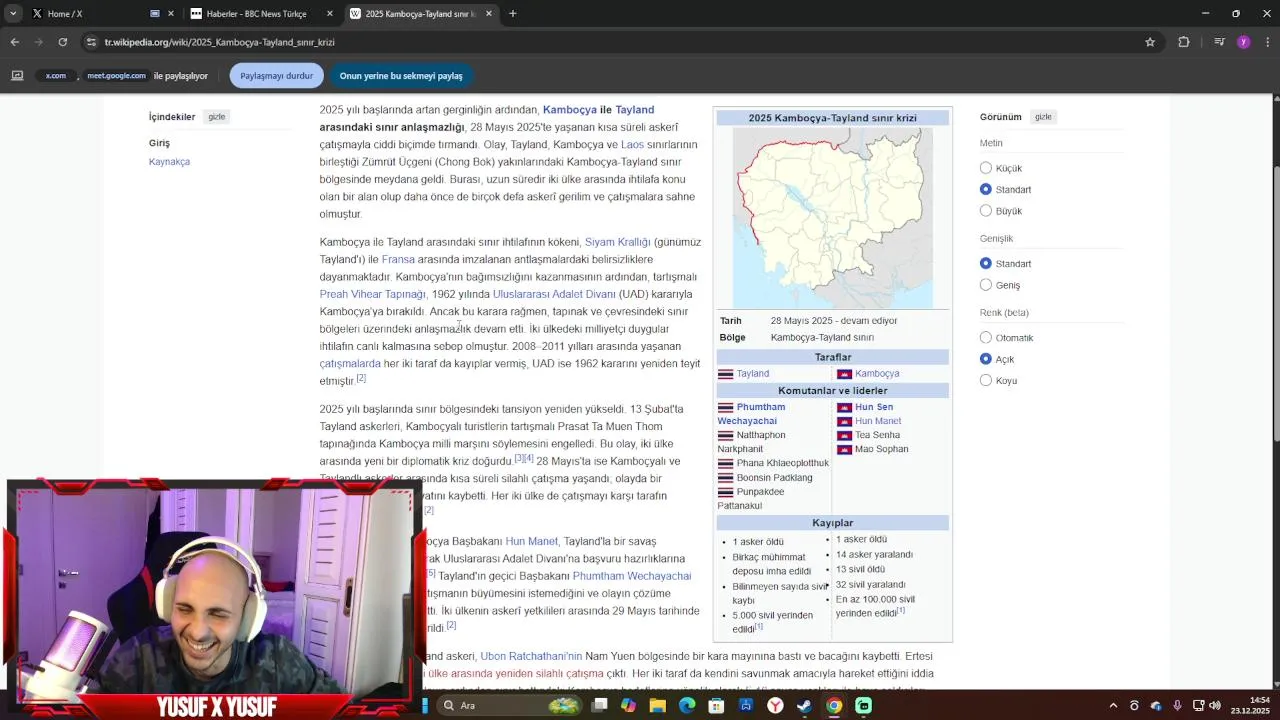Open the çatışmalarda link
1280x720 pixels.
350,364
